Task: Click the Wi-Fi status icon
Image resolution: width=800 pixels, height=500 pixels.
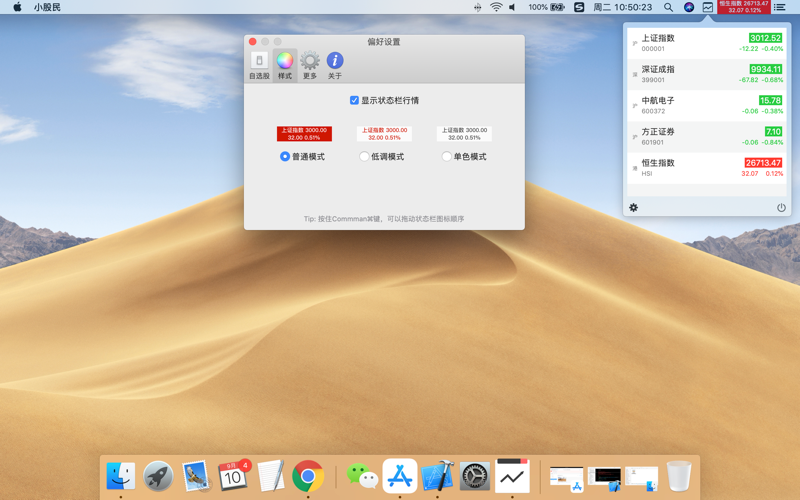Action: pyautogui.click(x=496, y=7)
